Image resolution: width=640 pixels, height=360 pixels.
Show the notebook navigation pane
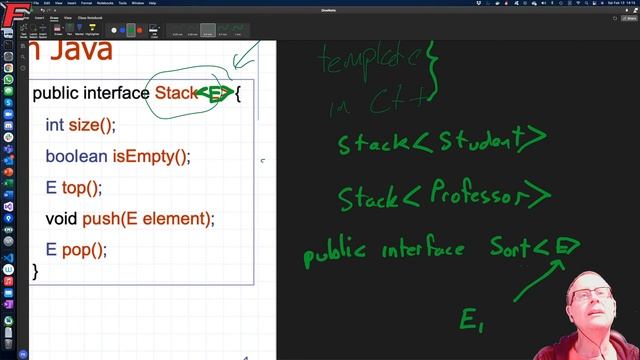[x=23, y=46]
